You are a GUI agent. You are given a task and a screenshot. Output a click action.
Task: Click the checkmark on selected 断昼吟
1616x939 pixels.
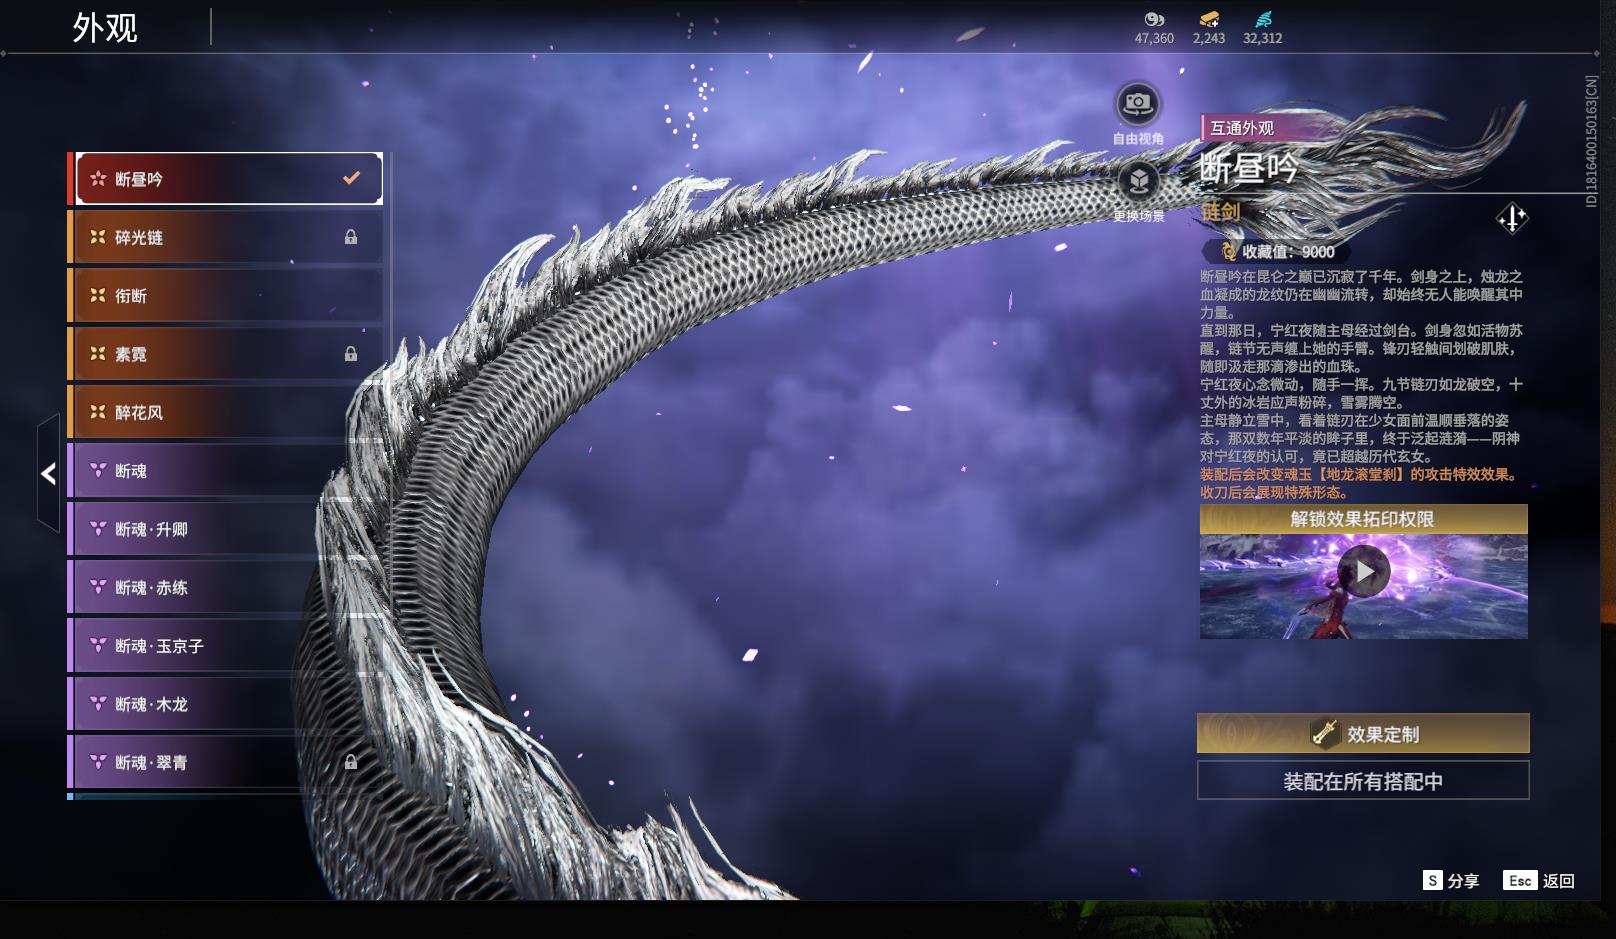pos(351,178)
